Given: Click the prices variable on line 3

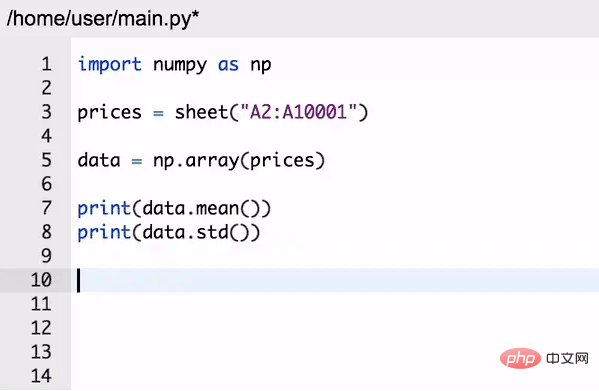Looking at the screenshot, I should coord(110,113).
